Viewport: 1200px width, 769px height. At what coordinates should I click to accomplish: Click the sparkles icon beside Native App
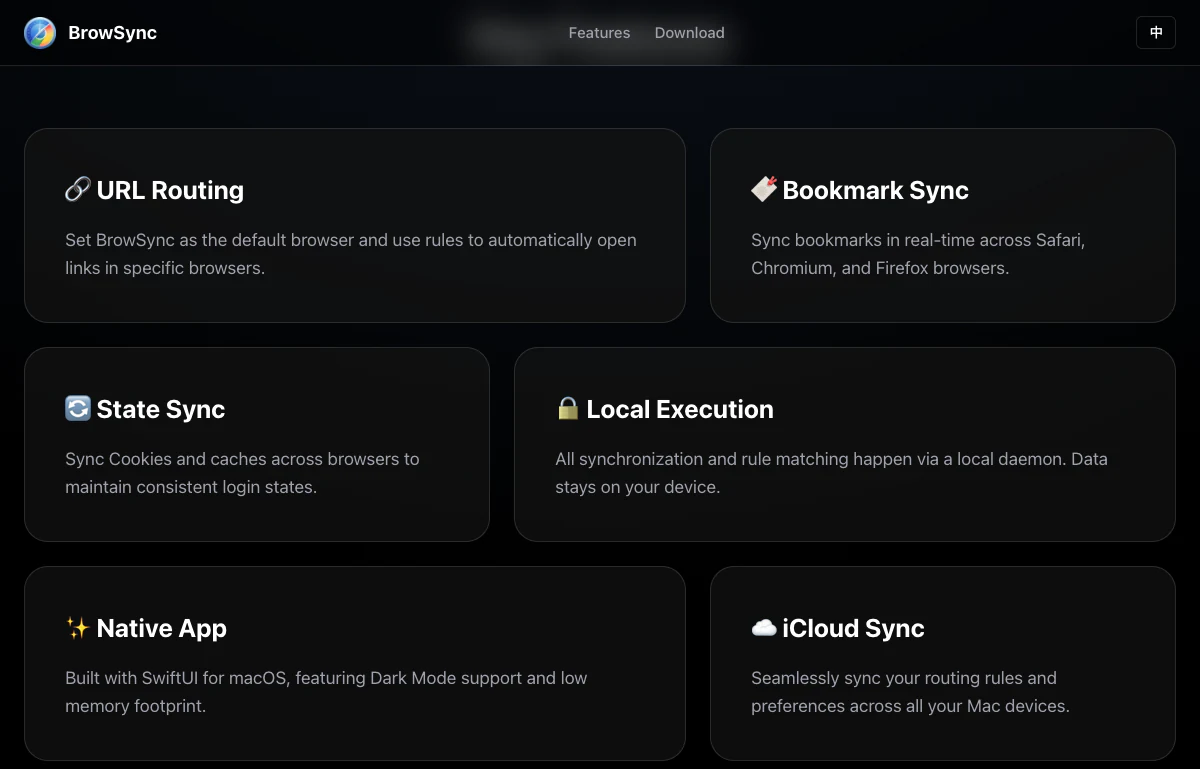(x=78, y=627)
